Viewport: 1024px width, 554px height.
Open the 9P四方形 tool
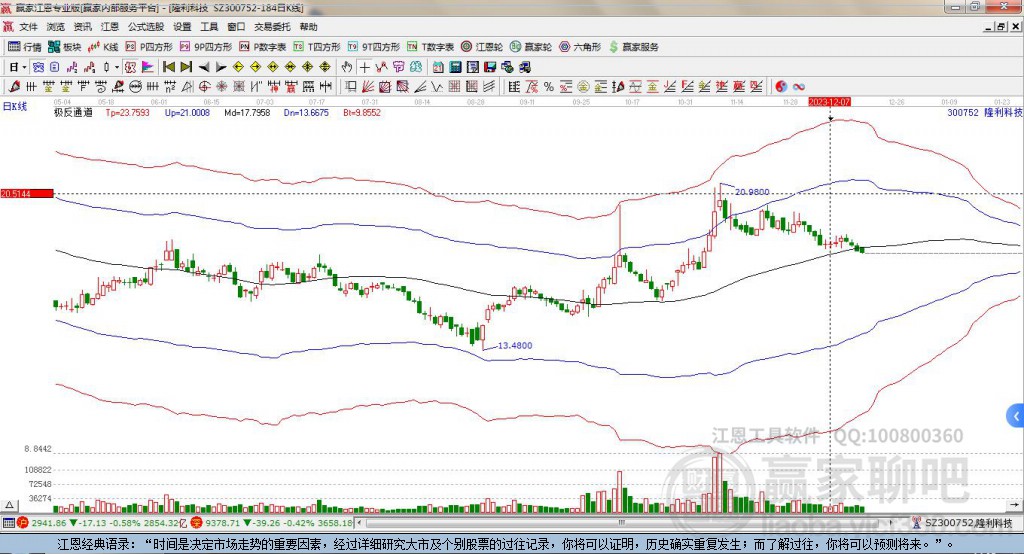coord(206,47)
